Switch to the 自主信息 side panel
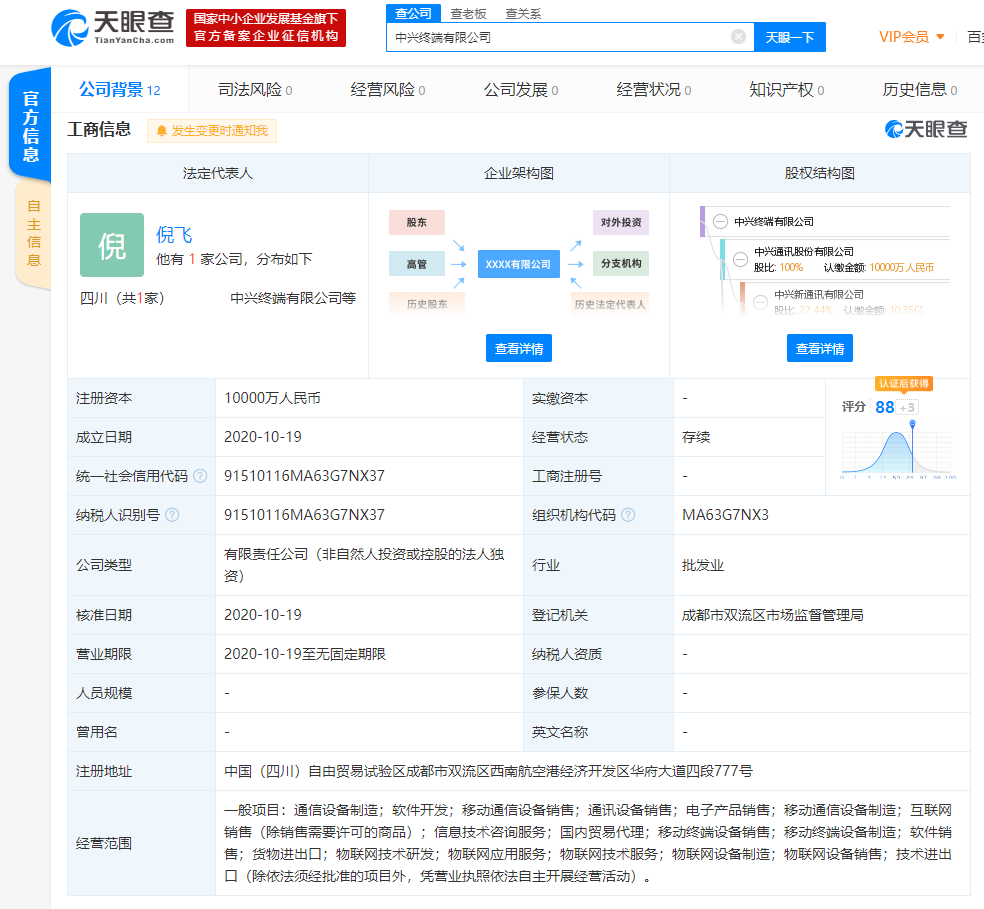 click(34, 230)
